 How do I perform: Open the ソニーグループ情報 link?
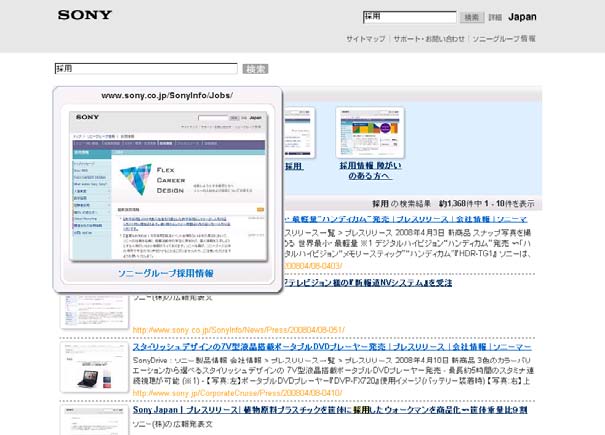tap(504, 39)
